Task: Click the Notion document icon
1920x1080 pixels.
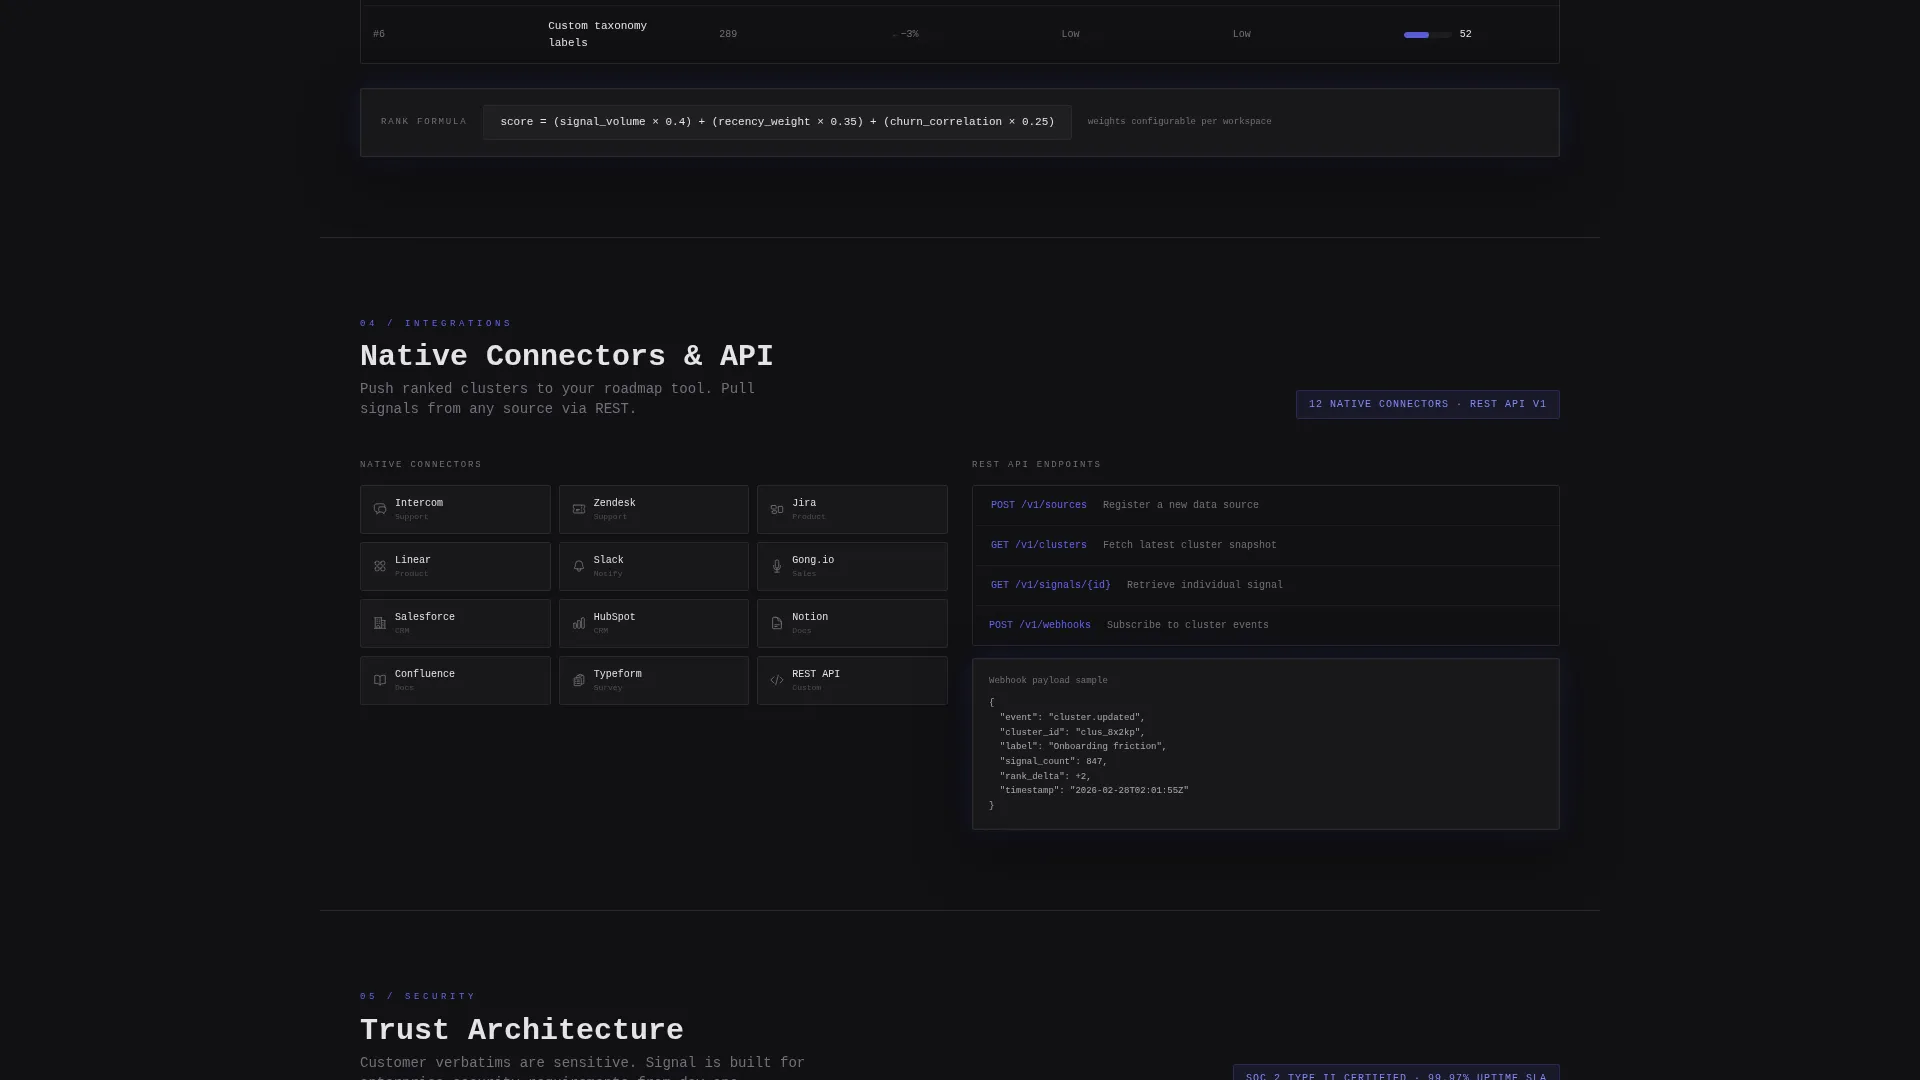Action: (x=777, y=623)
